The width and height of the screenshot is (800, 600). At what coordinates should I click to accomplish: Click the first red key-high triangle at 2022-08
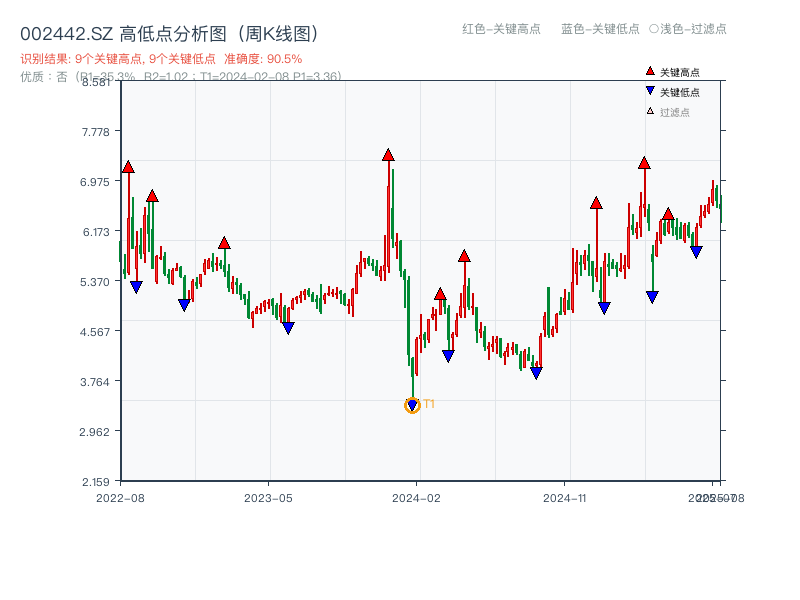pos(128,167)
